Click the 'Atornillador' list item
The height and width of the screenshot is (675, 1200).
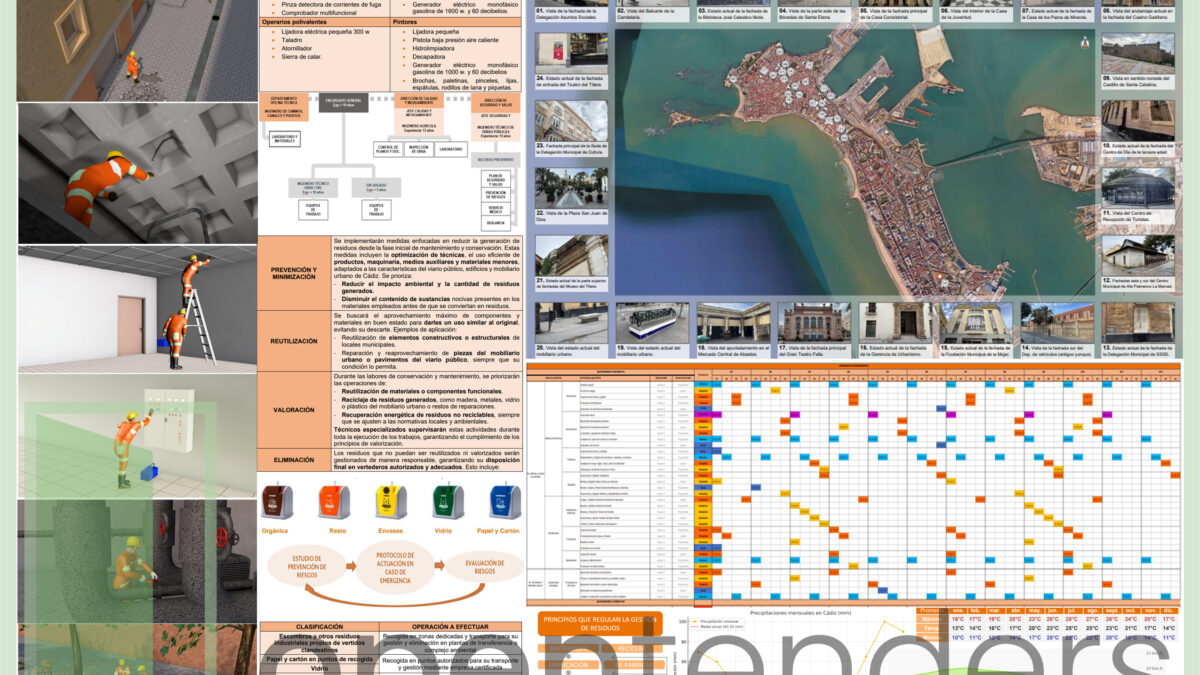click(x=298, y=47)
